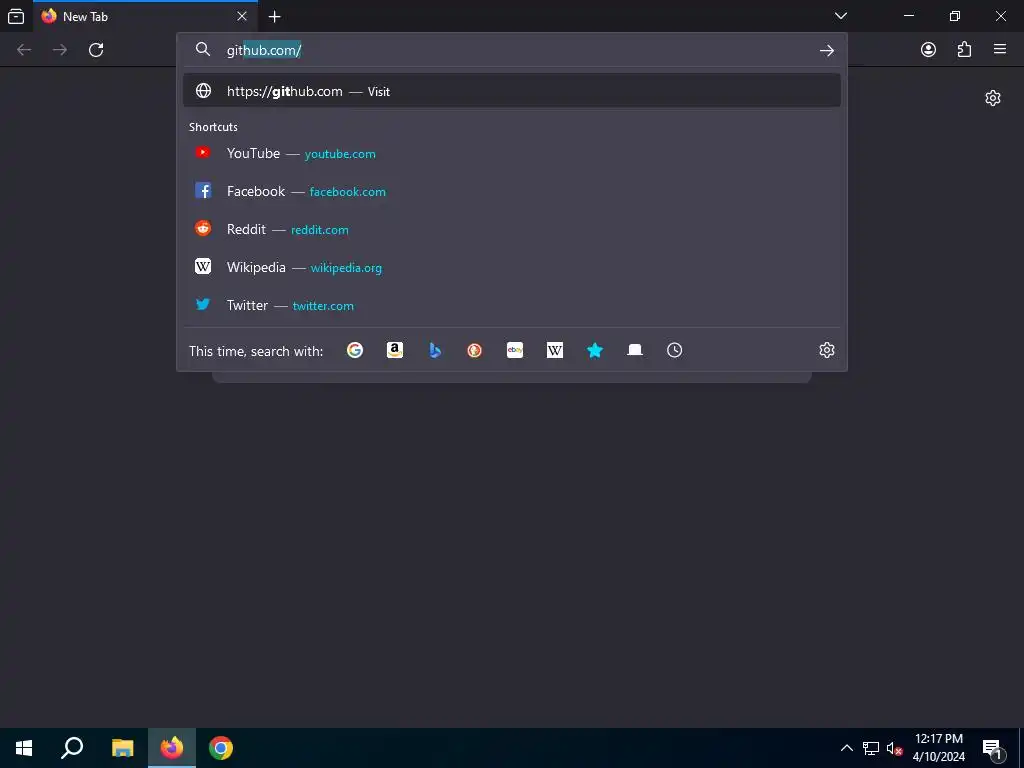Close the New Tab tab
The width and height of the screenshot is (1024, 768).
(x=242, y=16)
